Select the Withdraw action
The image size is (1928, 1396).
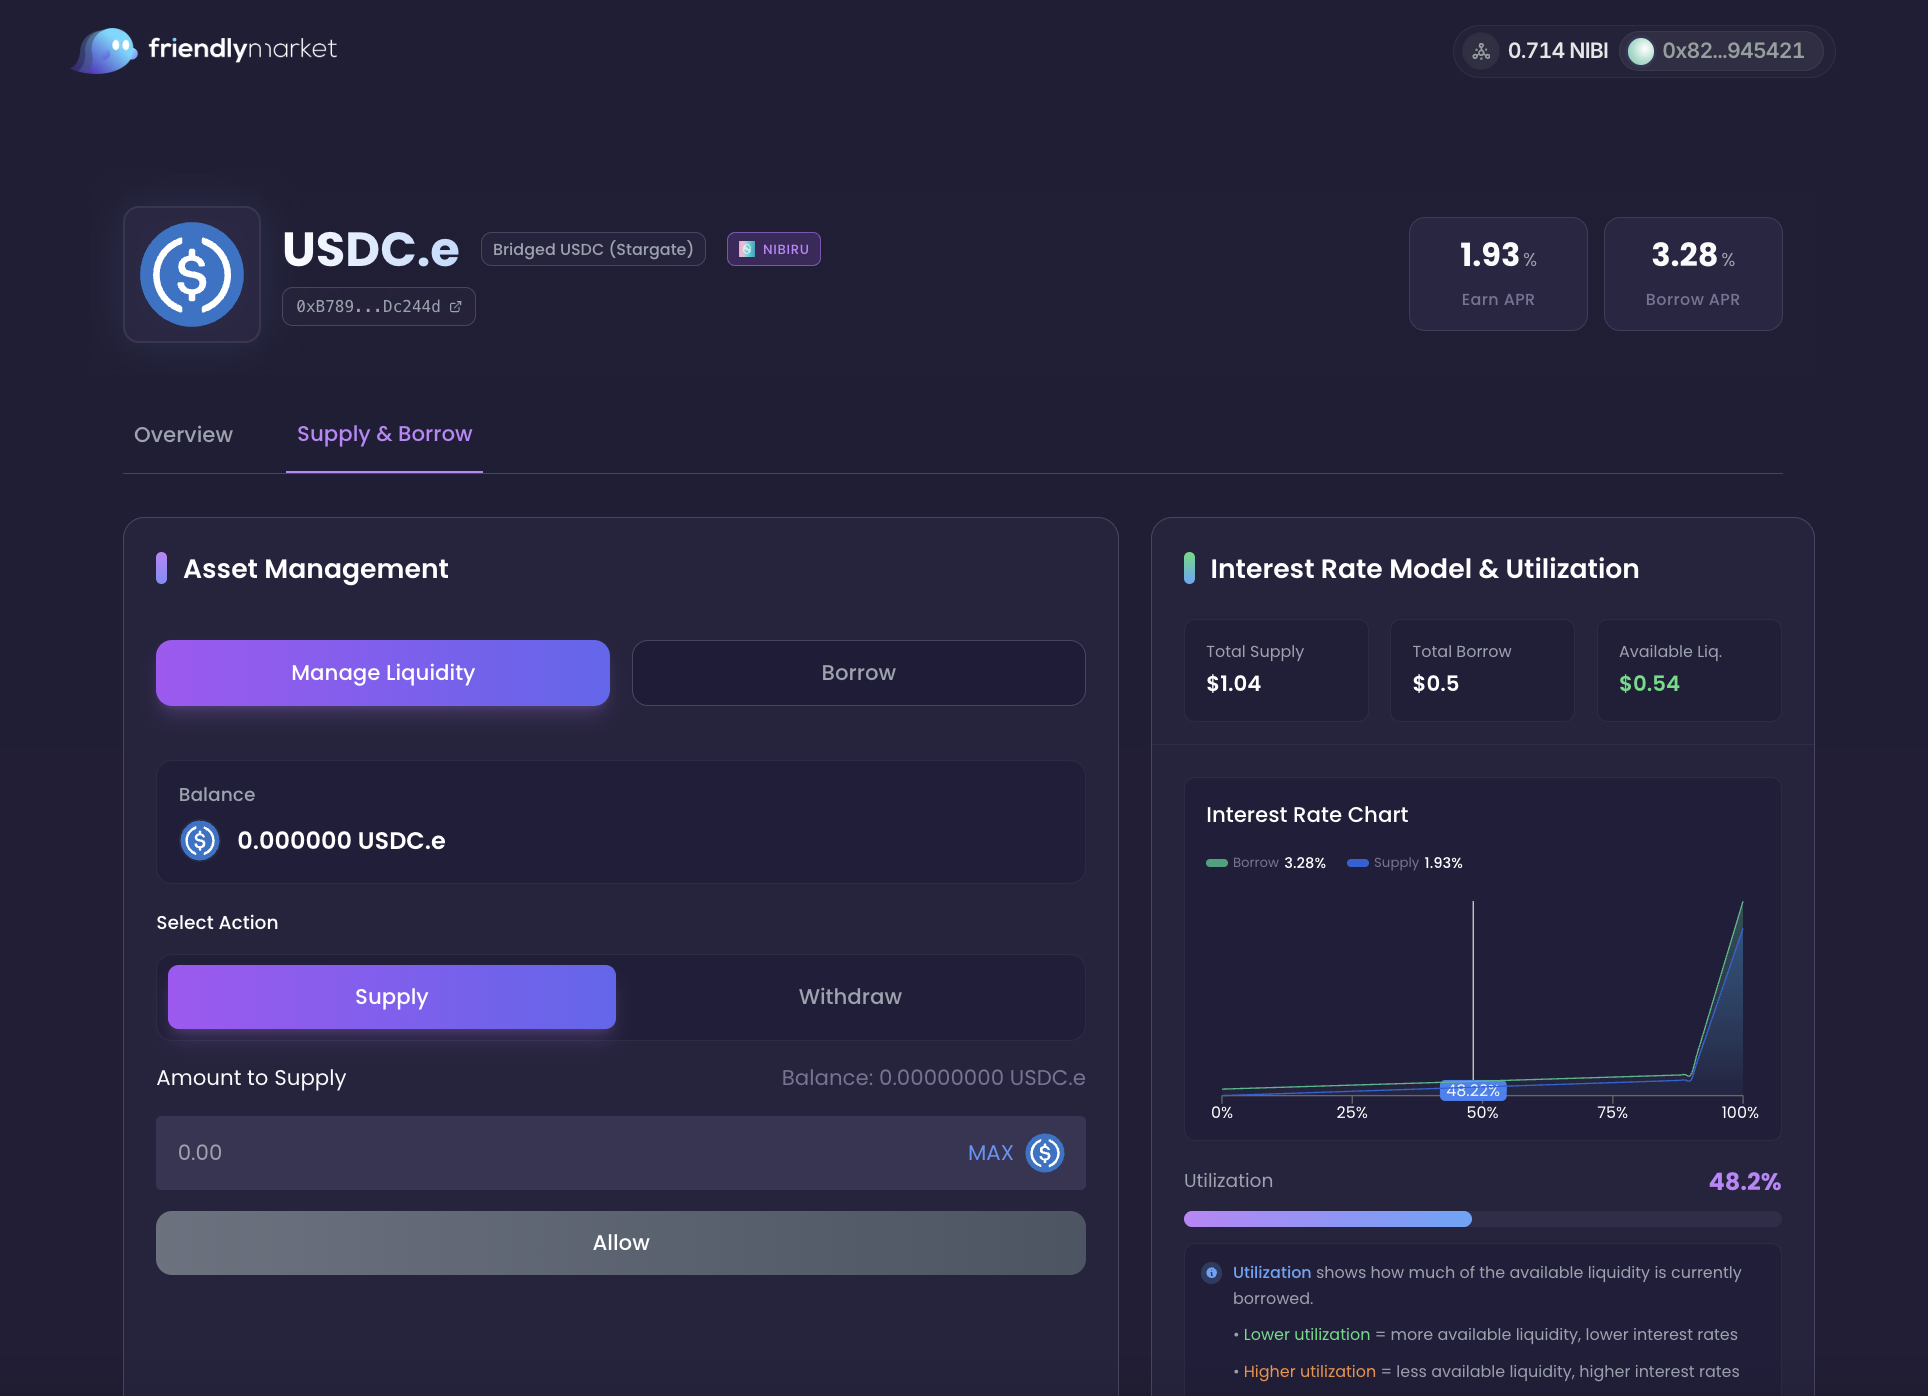pyautogui.click(x=850, y=997)
